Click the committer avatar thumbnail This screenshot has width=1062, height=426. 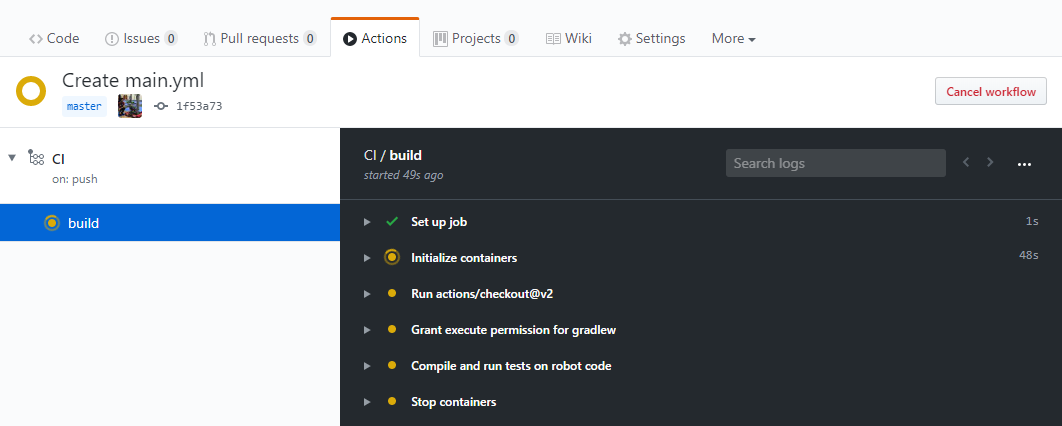(130, 106)
